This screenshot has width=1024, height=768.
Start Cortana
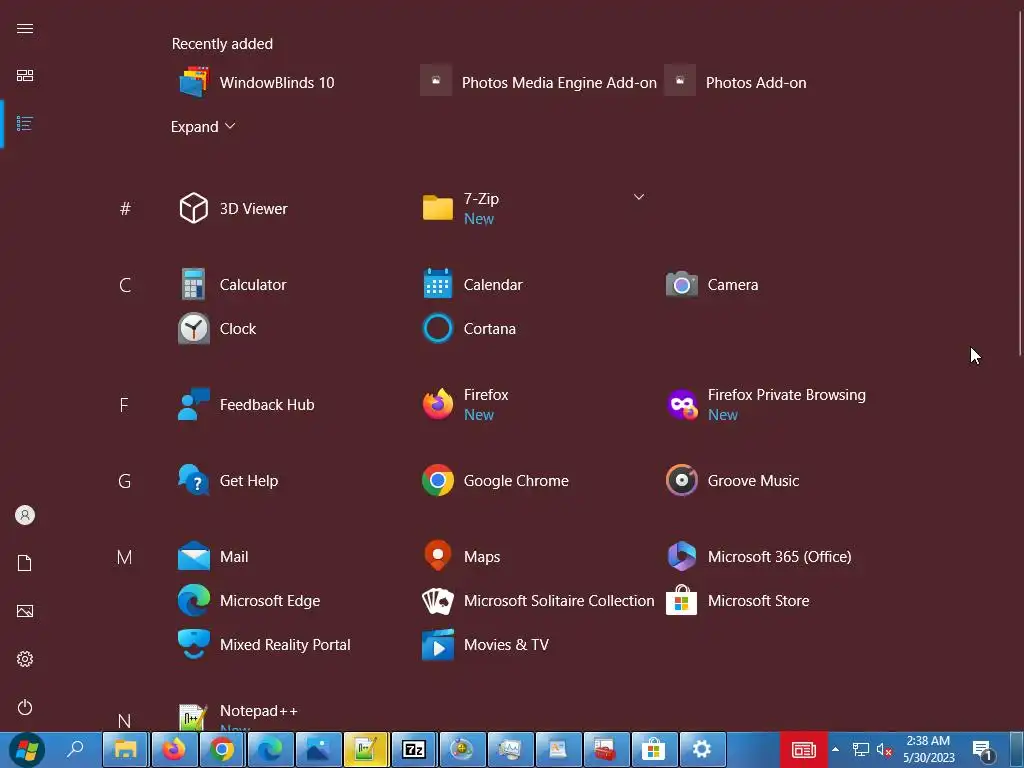point(470,328)
